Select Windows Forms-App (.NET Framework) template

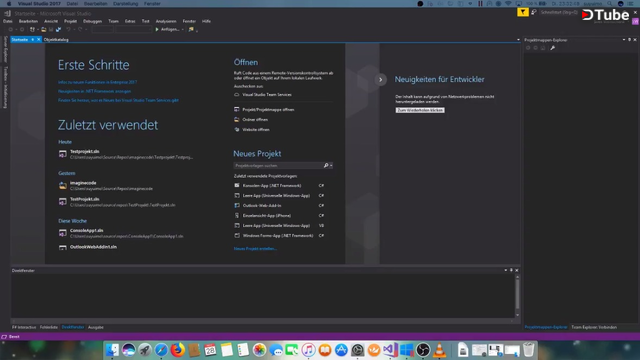click(279, 236)
